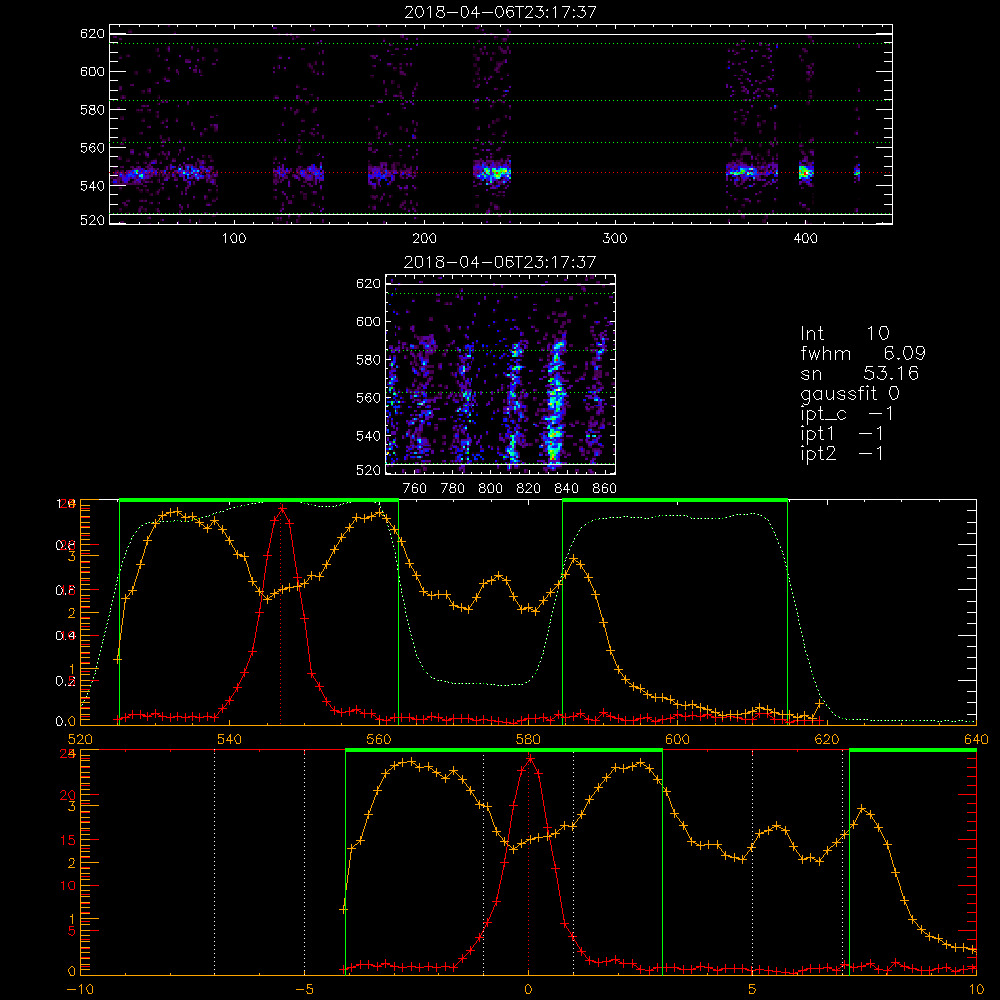Click x-axis label 540 on the profile plot

pyautogui.click(x=230, y=740)
